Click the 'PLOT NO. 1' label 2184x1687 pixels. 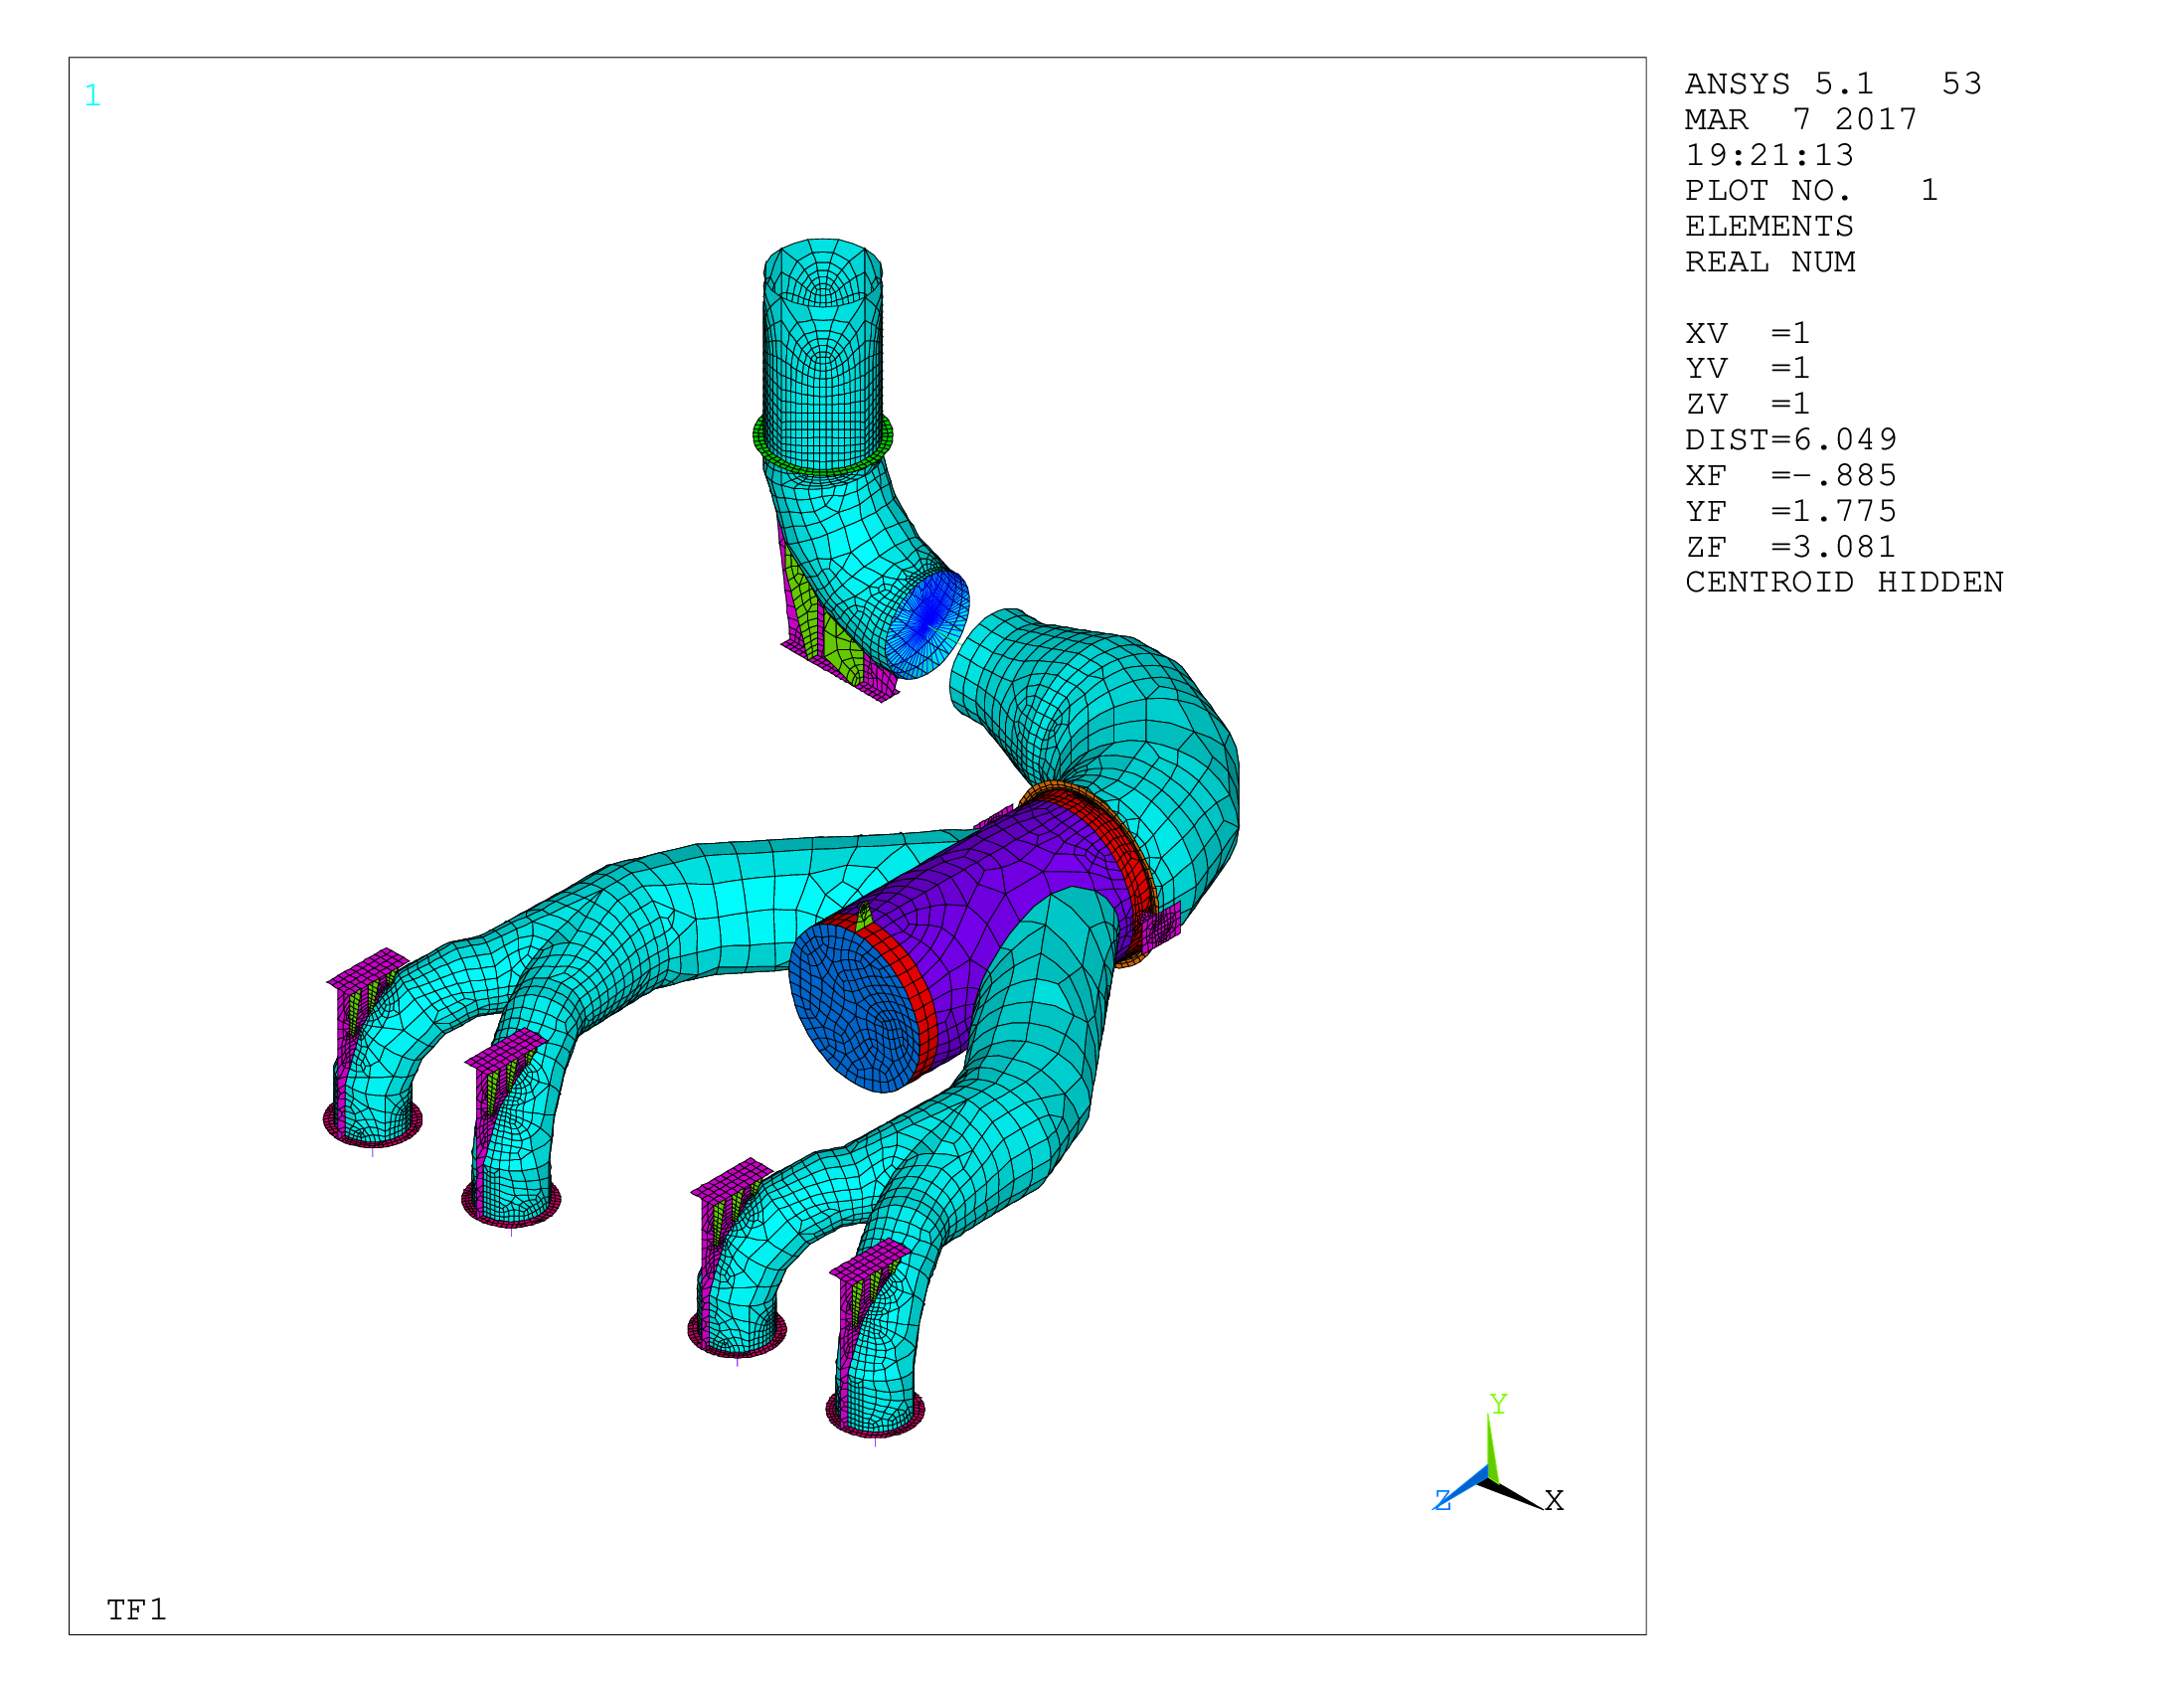pyautogui.click(x=1812, y=191)
